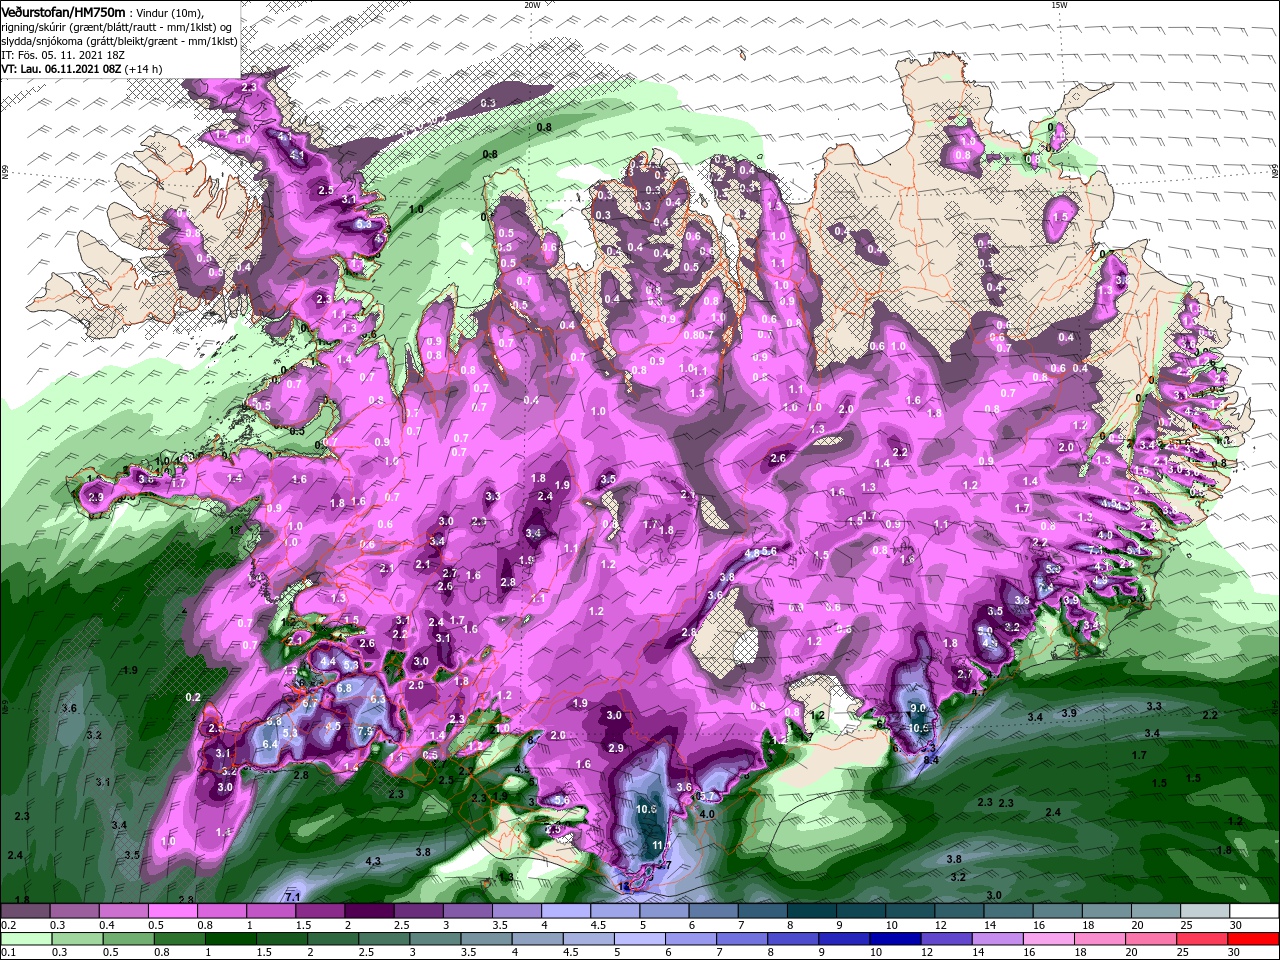Click the white swatch ending the snow scale
Screen dimensions: 1280x960
1255,913
